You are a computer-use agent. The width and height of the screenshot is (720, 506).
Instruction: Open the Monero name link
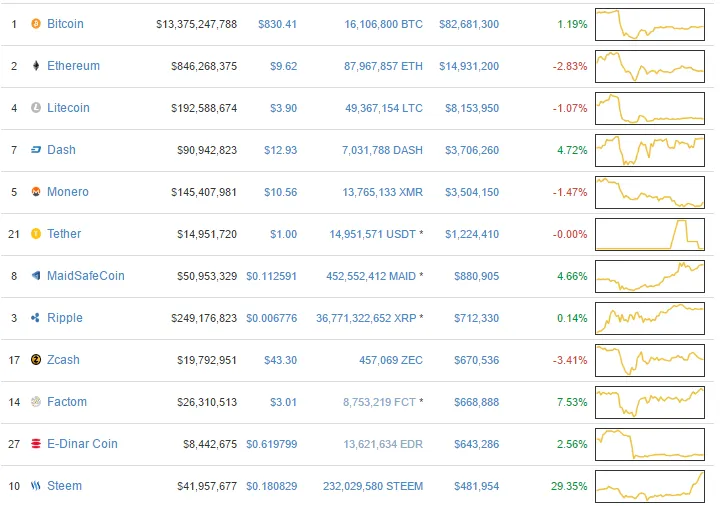click(x=68, y=192)
